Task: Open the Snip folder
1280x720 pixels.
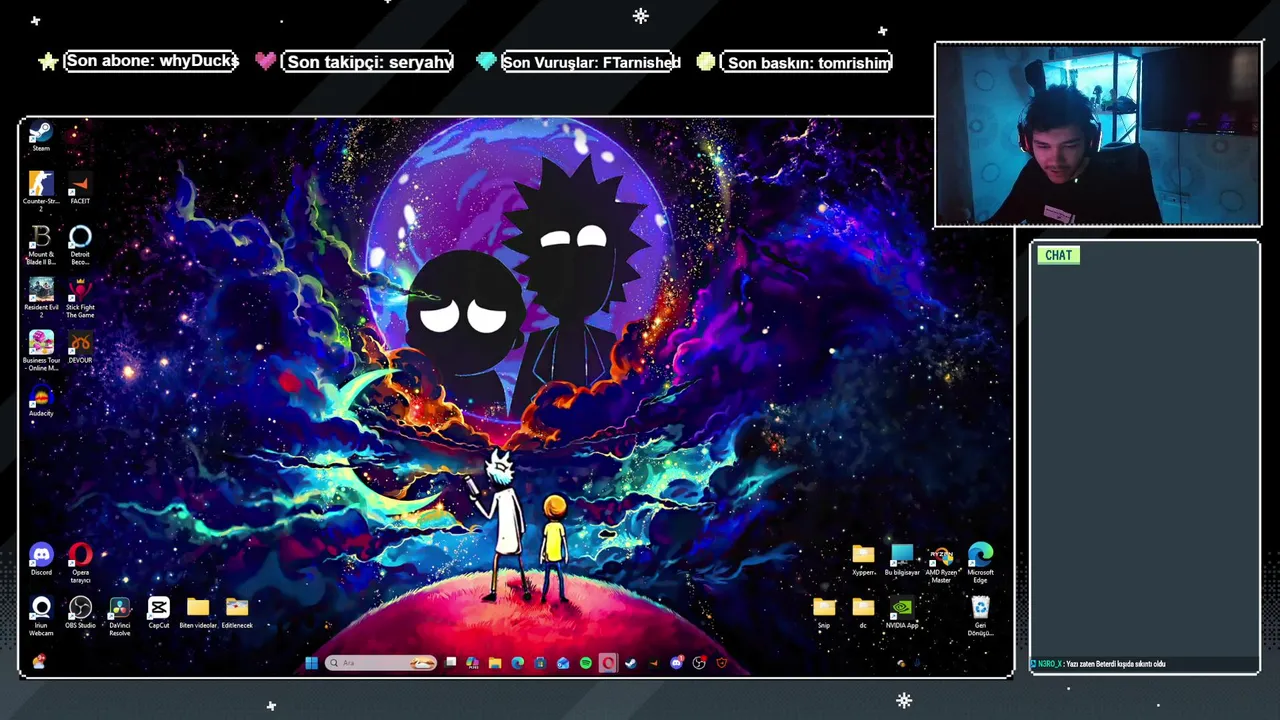Action: tap(824, 612)
